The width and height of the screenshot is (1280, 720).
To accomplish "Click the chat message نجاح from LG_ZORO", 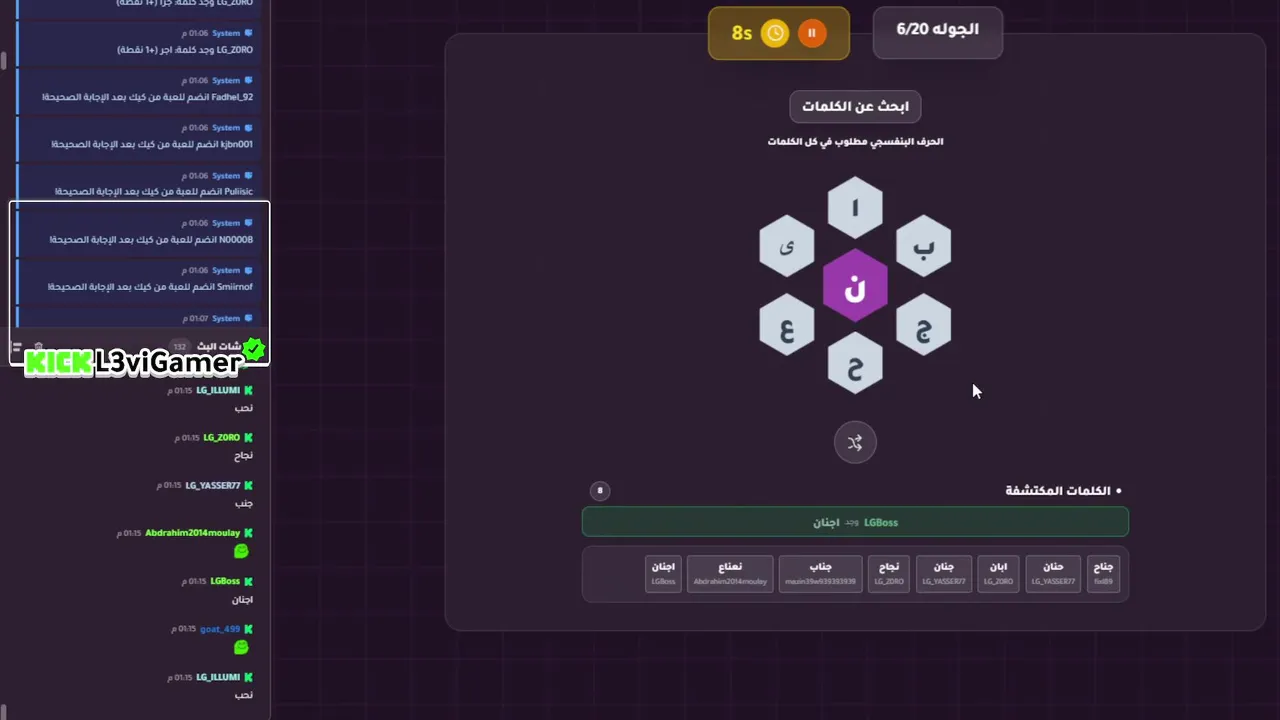I will [x=243, y=455].
